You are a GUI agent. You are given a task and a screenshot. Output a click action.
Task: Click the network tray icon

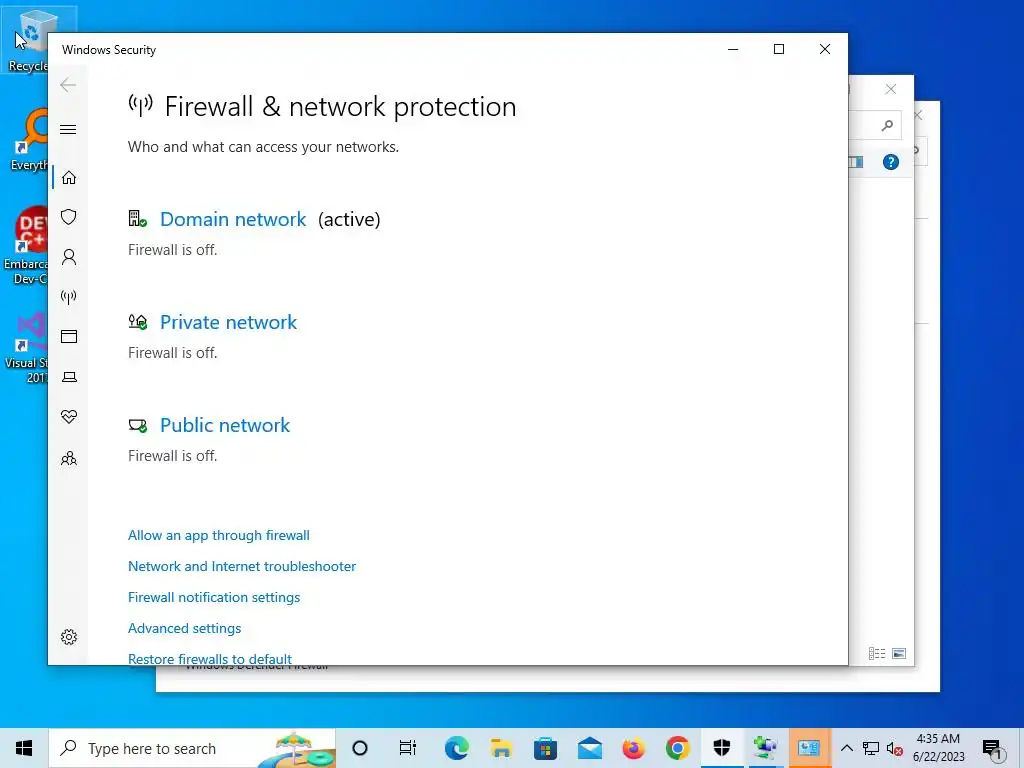point(871,748)
